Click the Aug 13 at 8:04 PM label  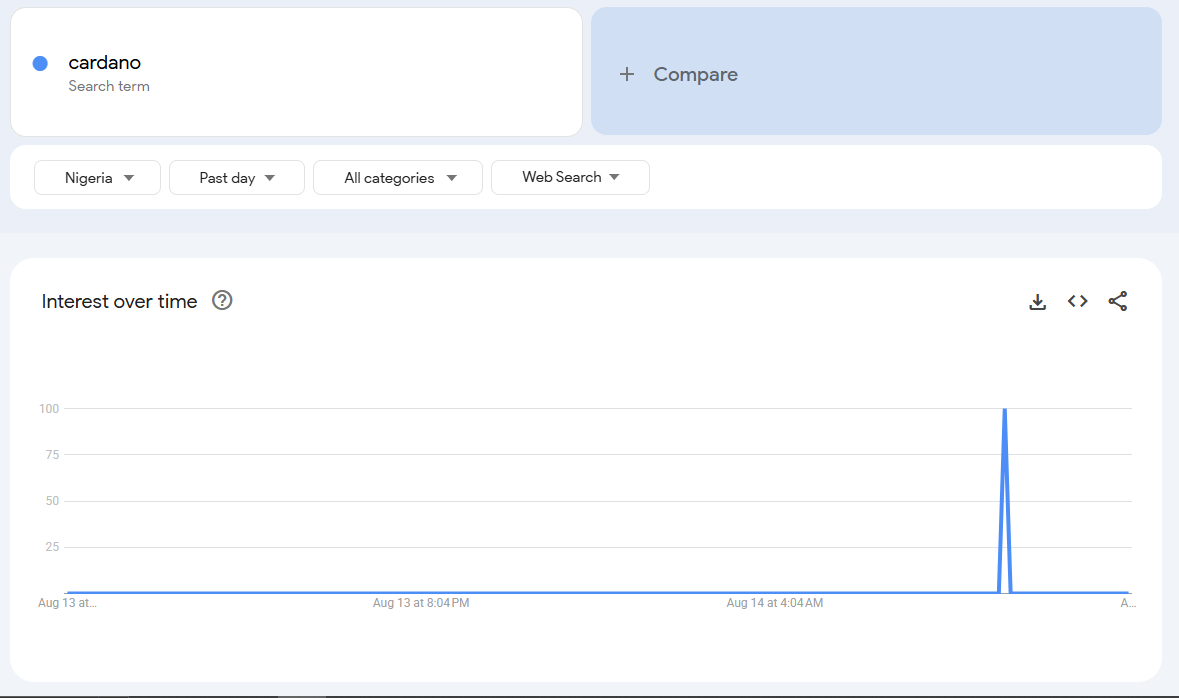point(421,602)
